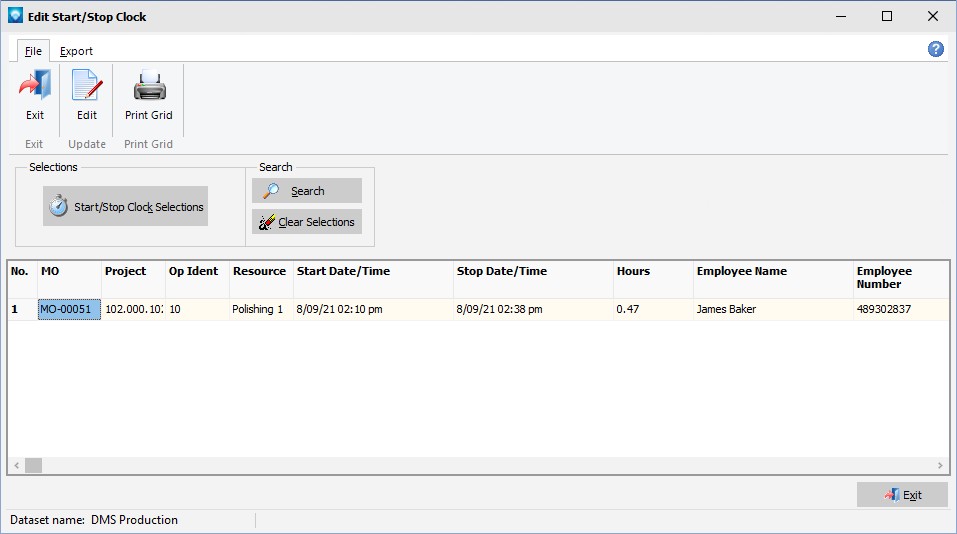Screen dimensions: 957x534
Task: Click the Resource column header
Action: click(x=261, y=280)
